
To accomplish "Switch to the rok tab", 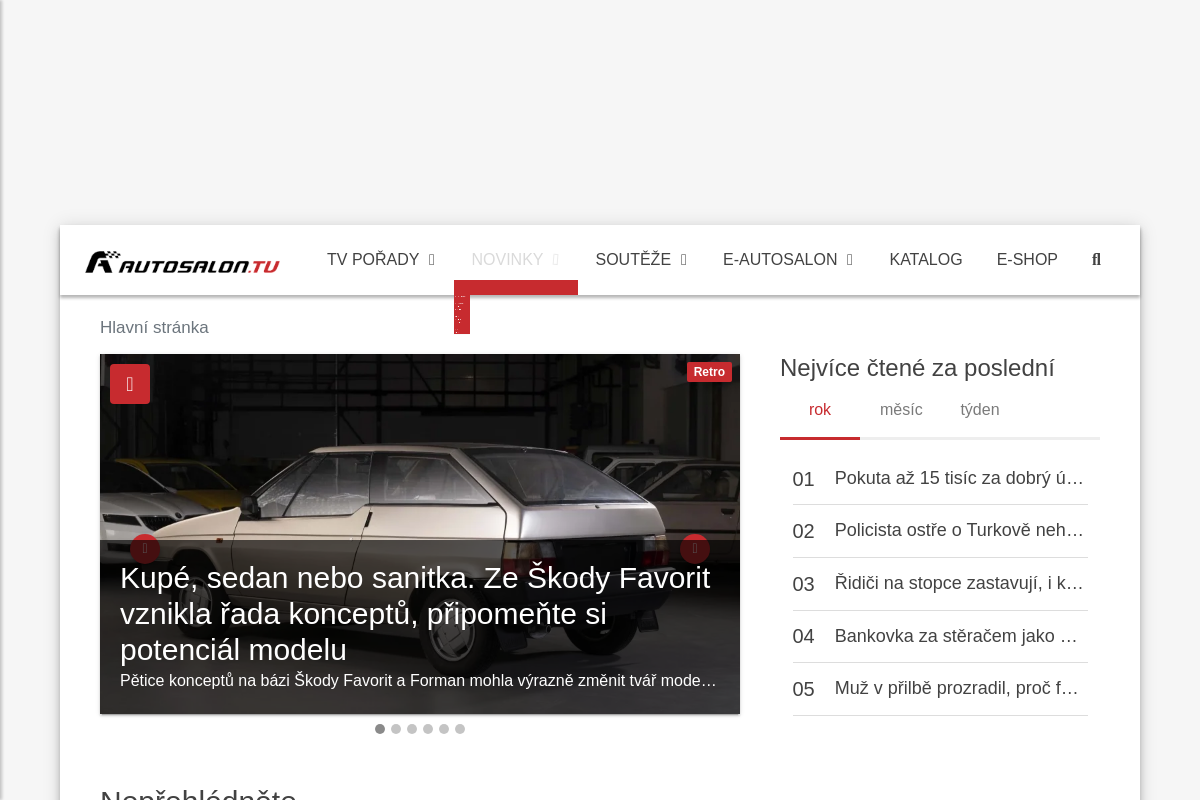I will tap(820, 410).
